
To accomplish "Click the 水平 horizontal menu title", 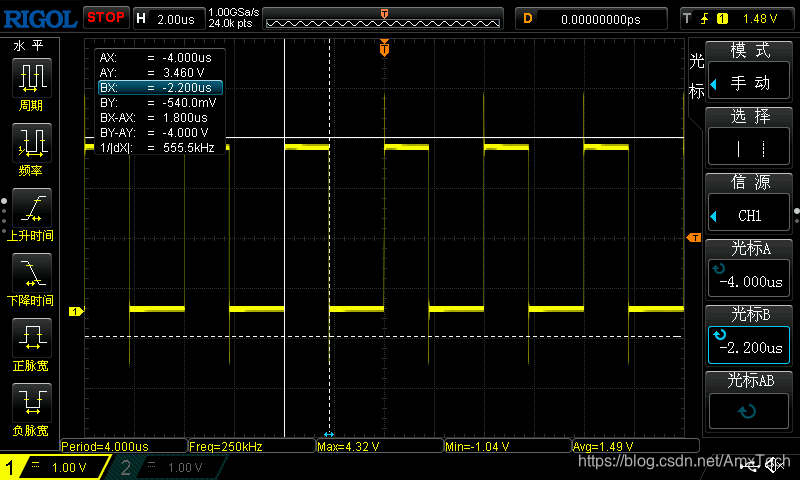I will tap(29, 46).
